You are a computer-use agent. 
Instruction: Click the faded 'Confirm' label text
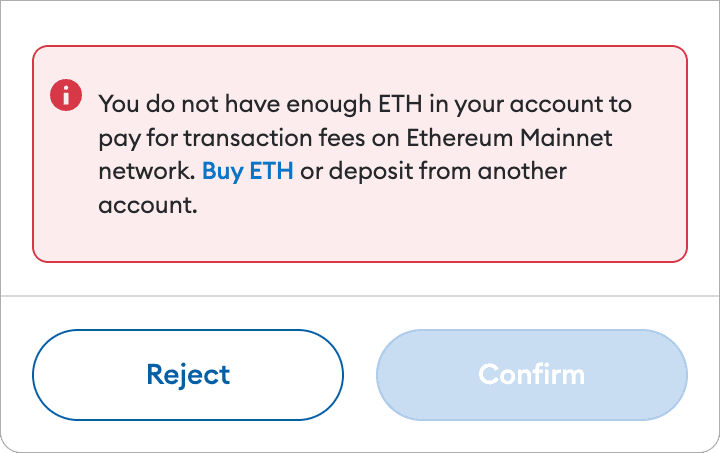(x=532, y=375)
